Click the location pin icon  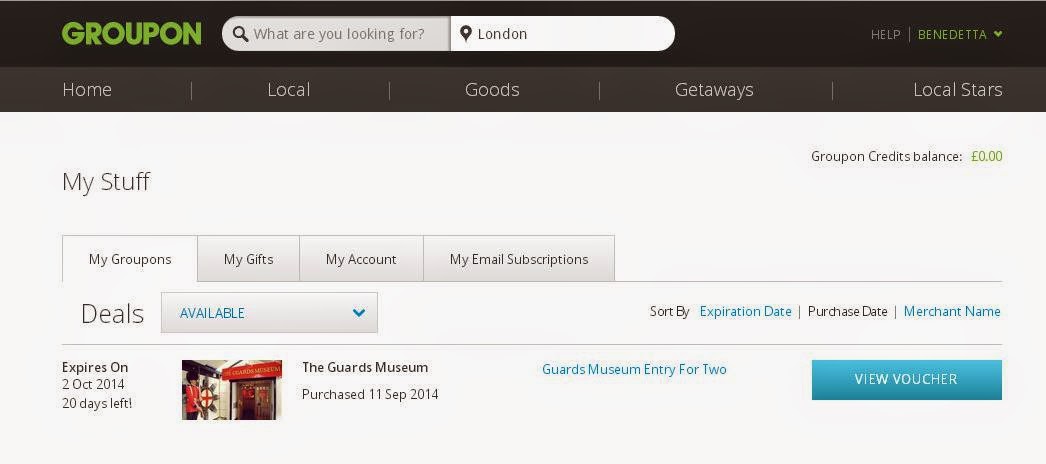pos(466,33)
